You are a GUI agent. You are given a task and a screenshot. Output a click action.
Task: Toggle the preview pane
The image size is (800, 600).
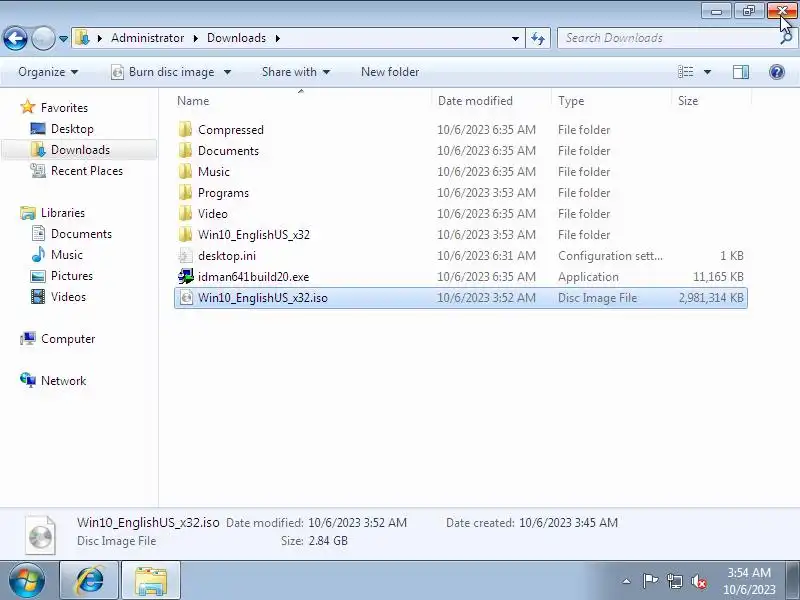pos(741,72)
